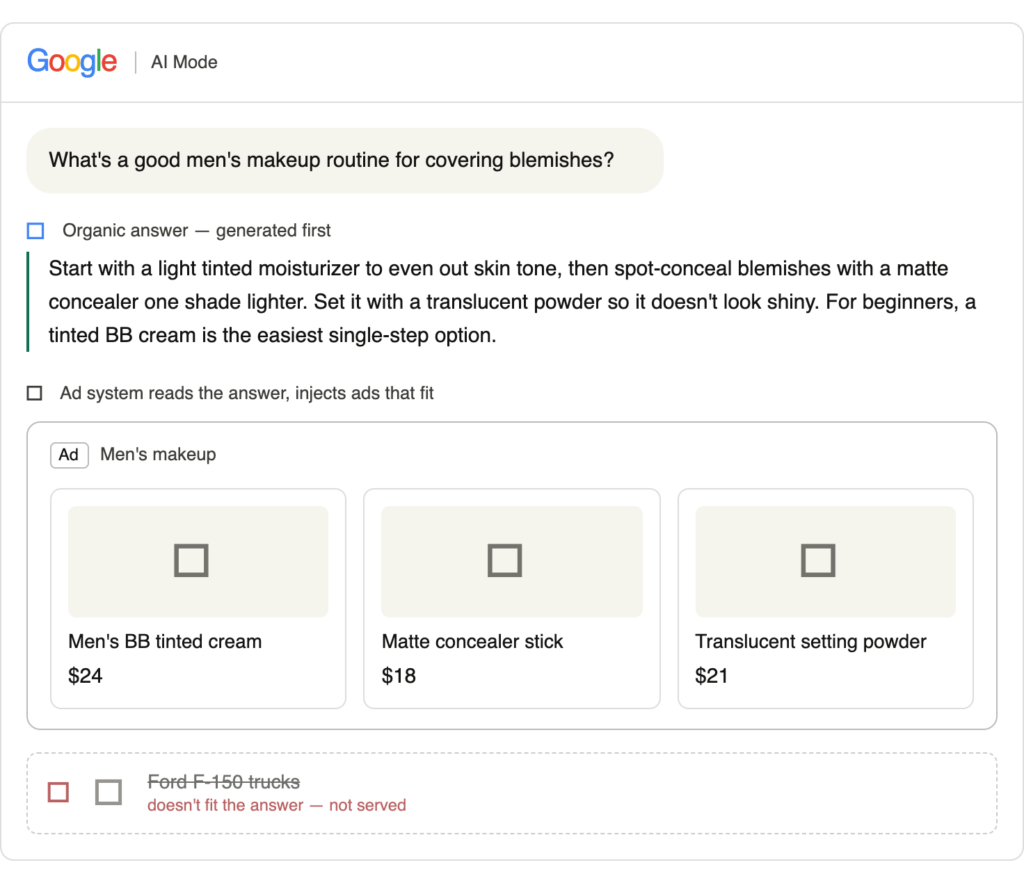1024x883 pixels.
Task: Click the struck-through Ford F-150 trucks text
Action: point(223,782)
